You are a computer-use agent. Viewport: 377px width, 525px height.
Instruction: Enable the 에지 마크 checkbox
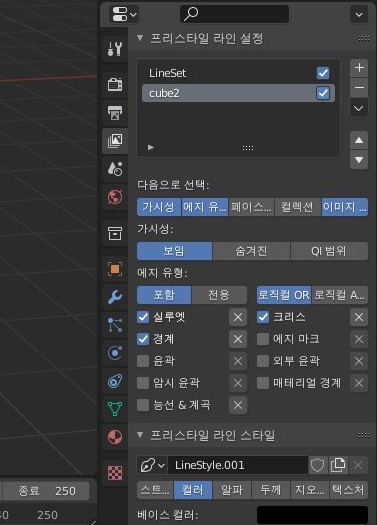[263, 339]
